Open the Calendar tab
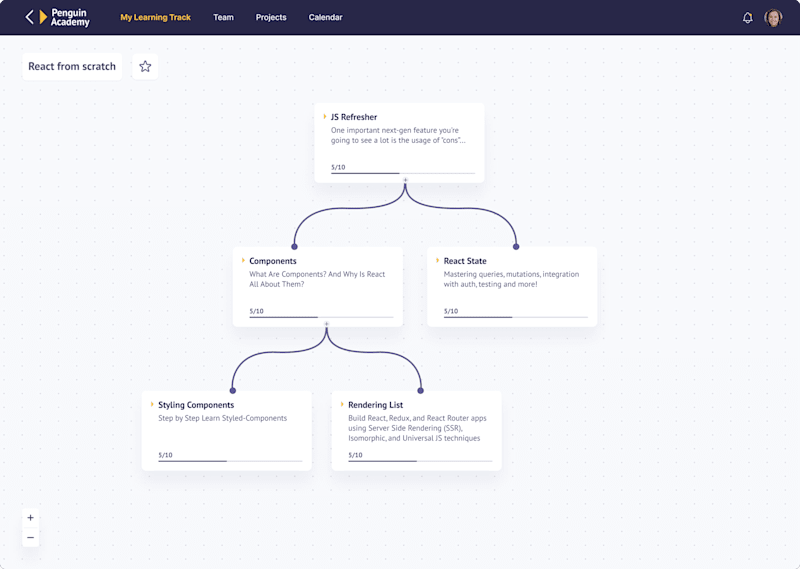 coord(325,17)
